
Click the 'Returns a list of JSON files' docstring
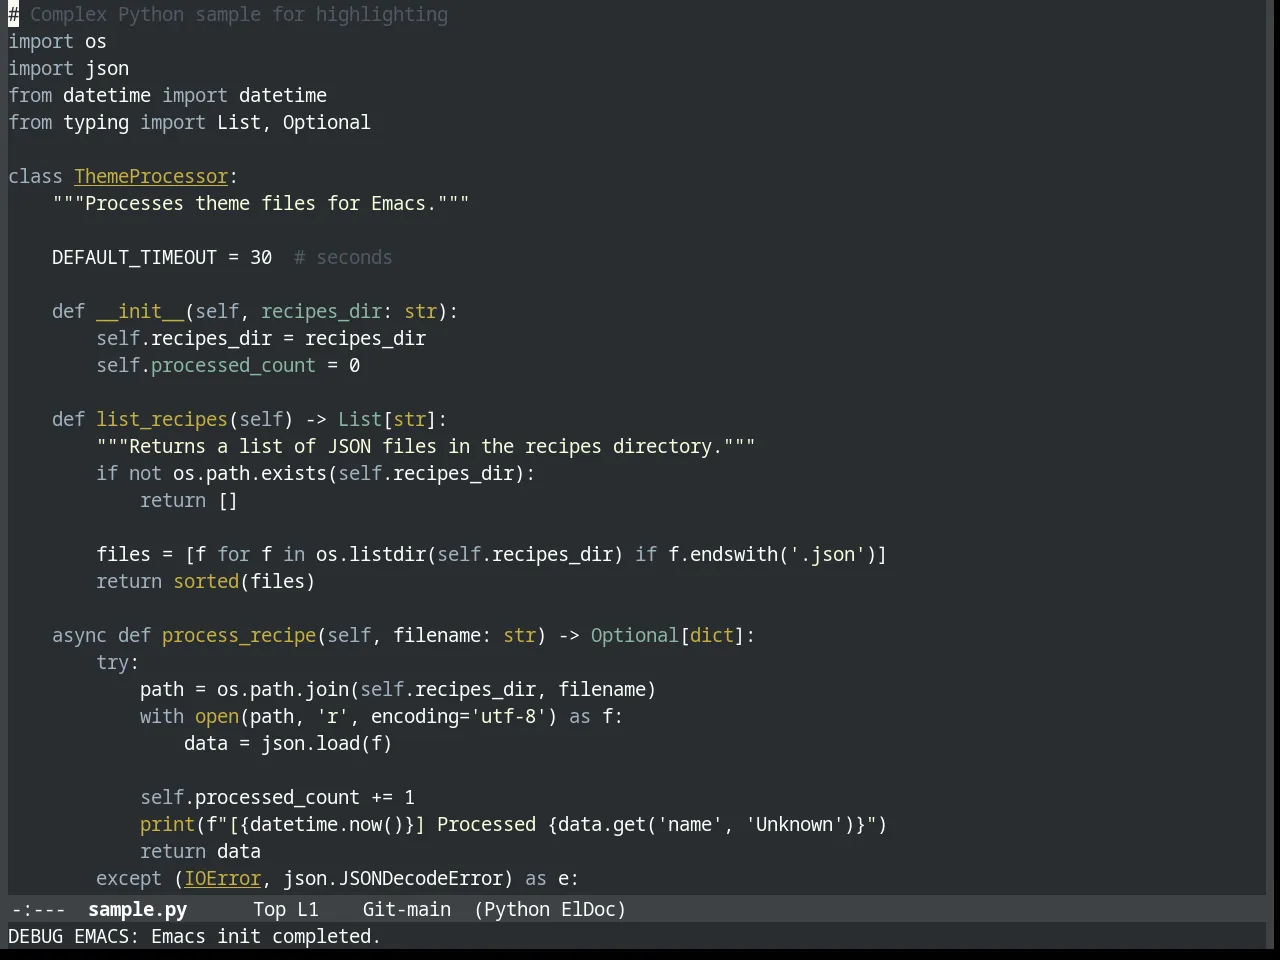point(426,446)
